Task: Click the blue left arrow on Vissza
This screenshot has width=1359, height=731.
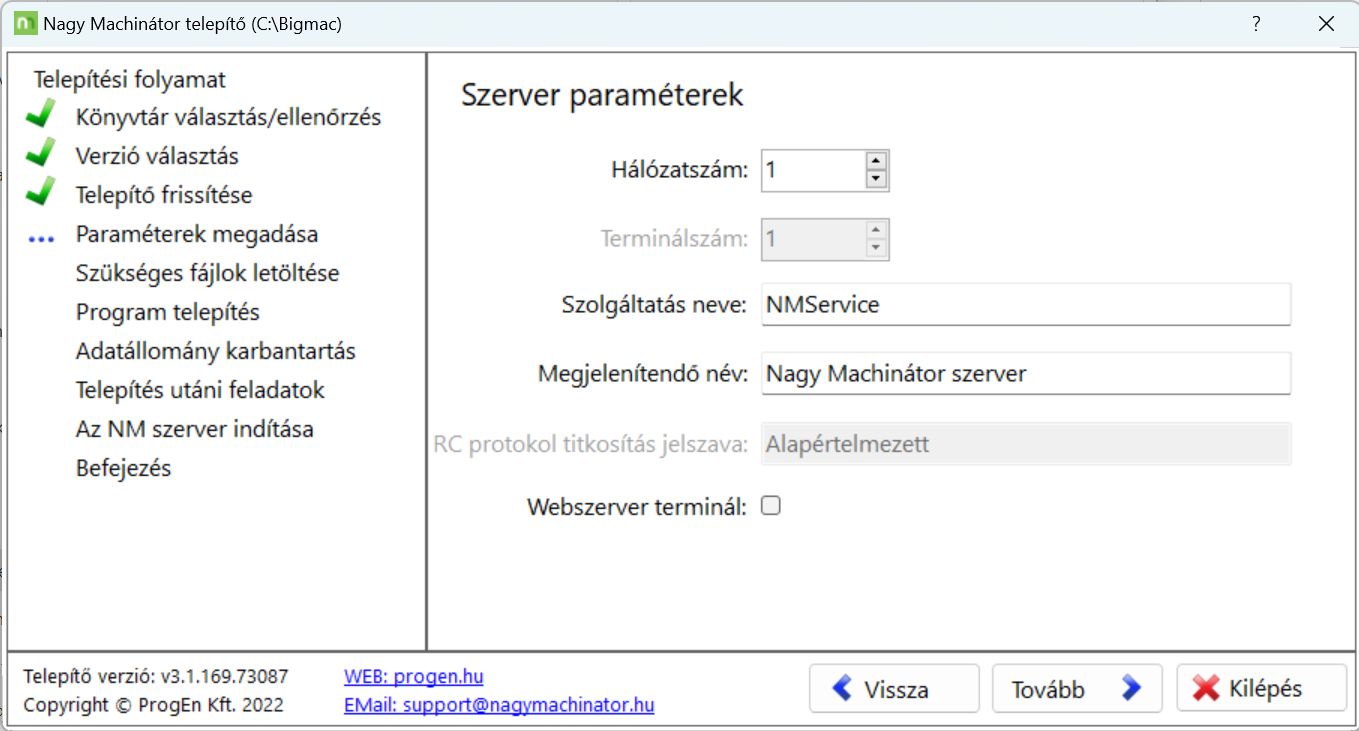Action: (842, 688)
